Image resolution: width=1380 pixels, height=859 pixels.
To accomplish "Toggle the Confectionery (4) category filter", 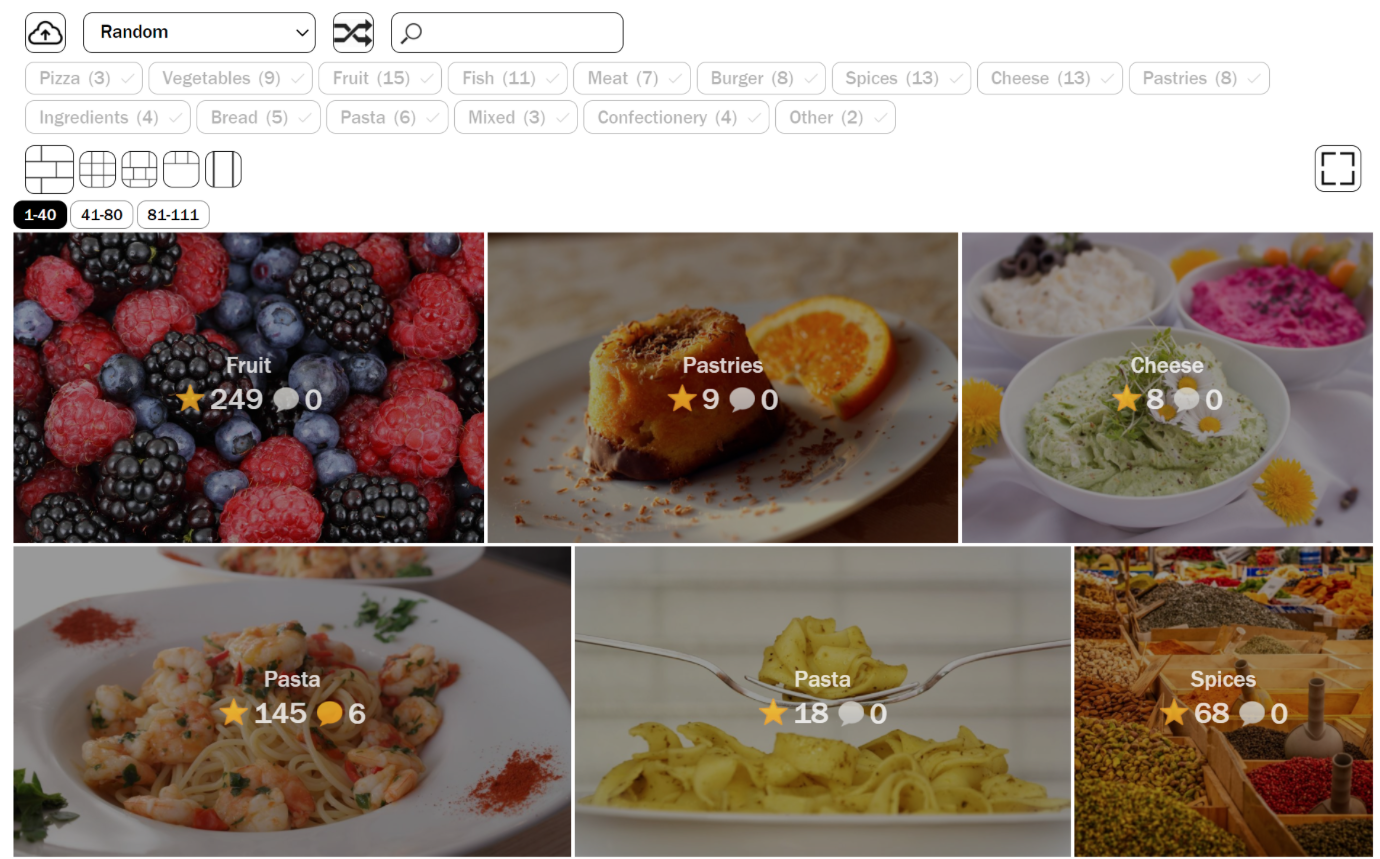I will pos(676,117).
